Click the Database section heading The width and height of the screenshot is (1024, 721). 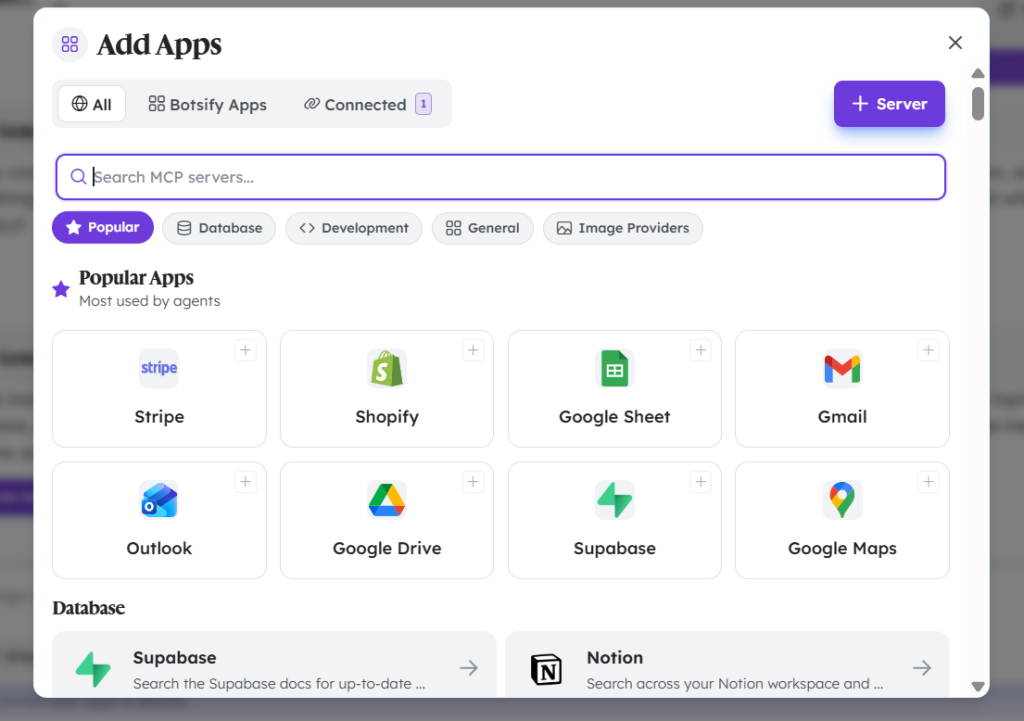(89, 608)
